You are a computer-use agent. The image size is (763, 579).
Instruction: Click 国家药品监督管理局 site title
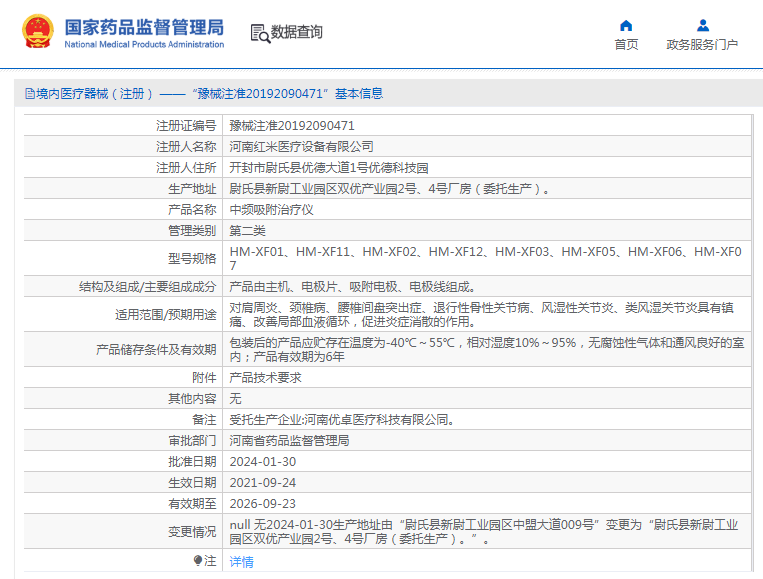click(x=144, y=27)
